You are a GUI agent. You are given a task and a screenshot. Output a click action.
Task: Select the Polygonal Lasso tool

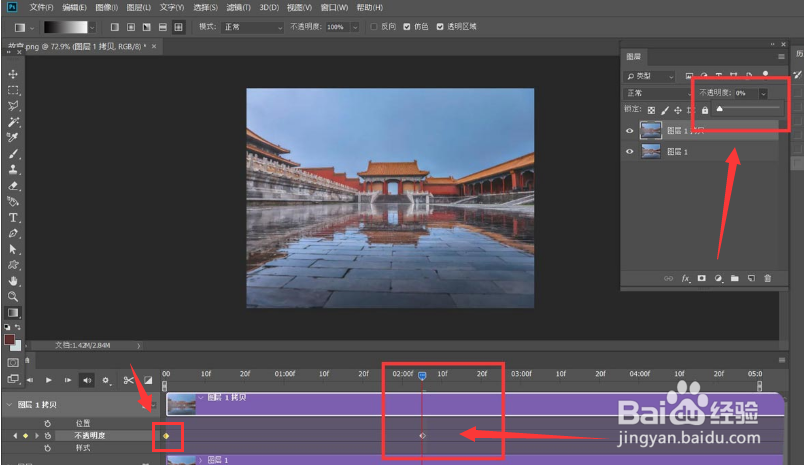(x=13, y=106)
